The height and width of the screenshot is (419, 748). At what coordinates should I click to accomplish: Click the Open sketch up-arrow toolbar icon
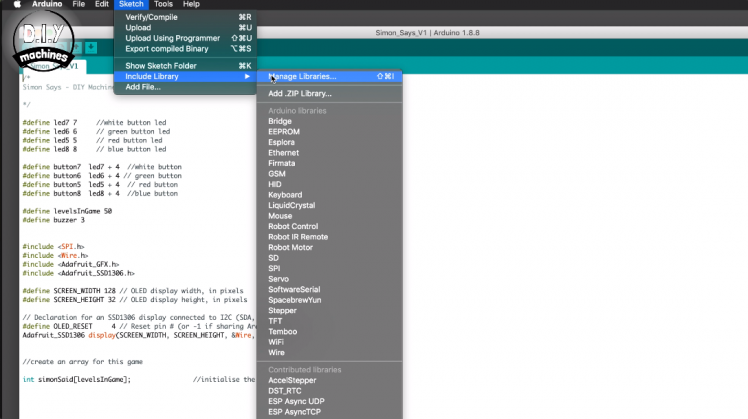click(75, 46)
